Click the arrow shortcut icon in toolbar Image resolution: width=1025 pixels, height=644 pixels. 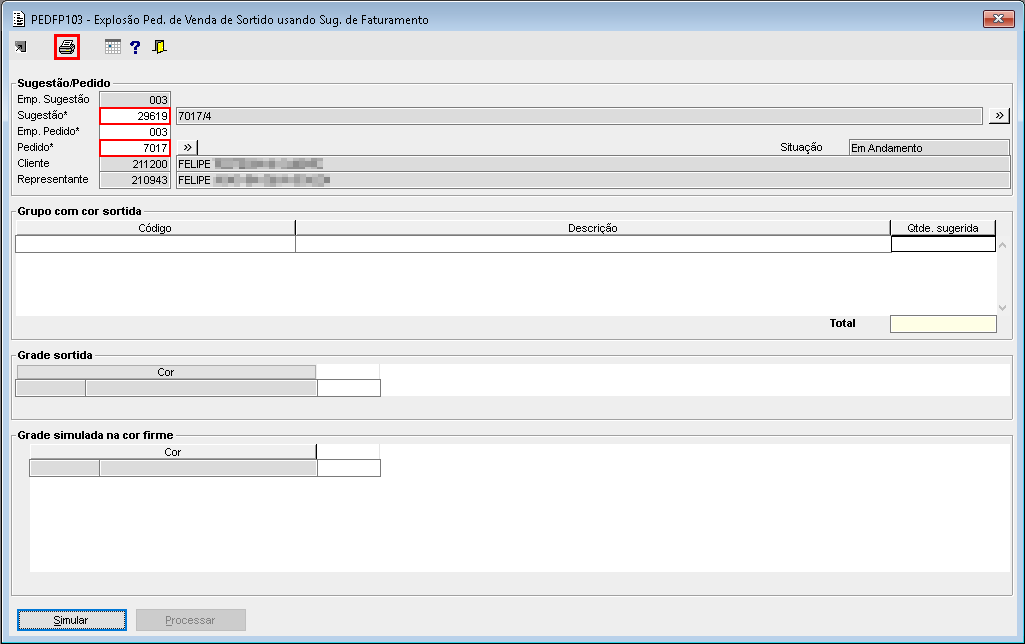tap(21, 47)
